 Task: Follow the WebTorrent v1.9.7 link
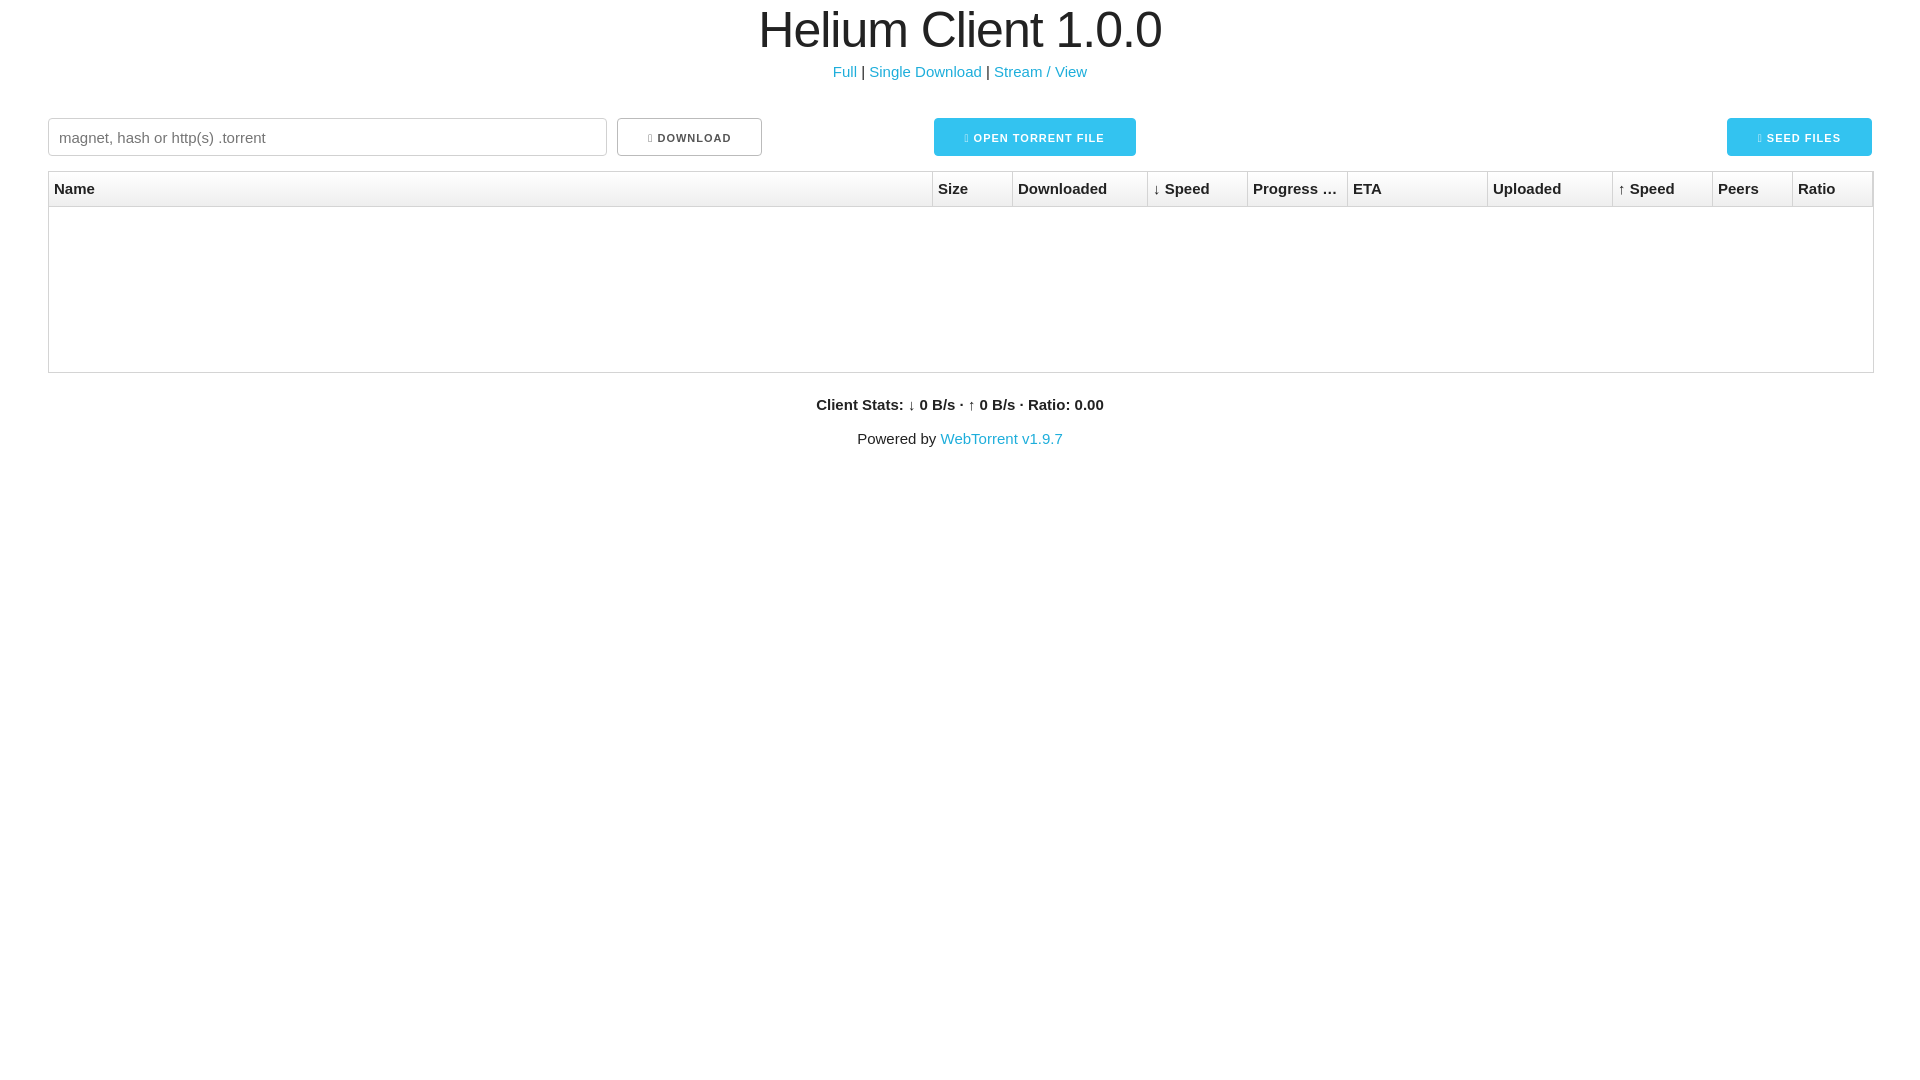[x=1001, y=439]
